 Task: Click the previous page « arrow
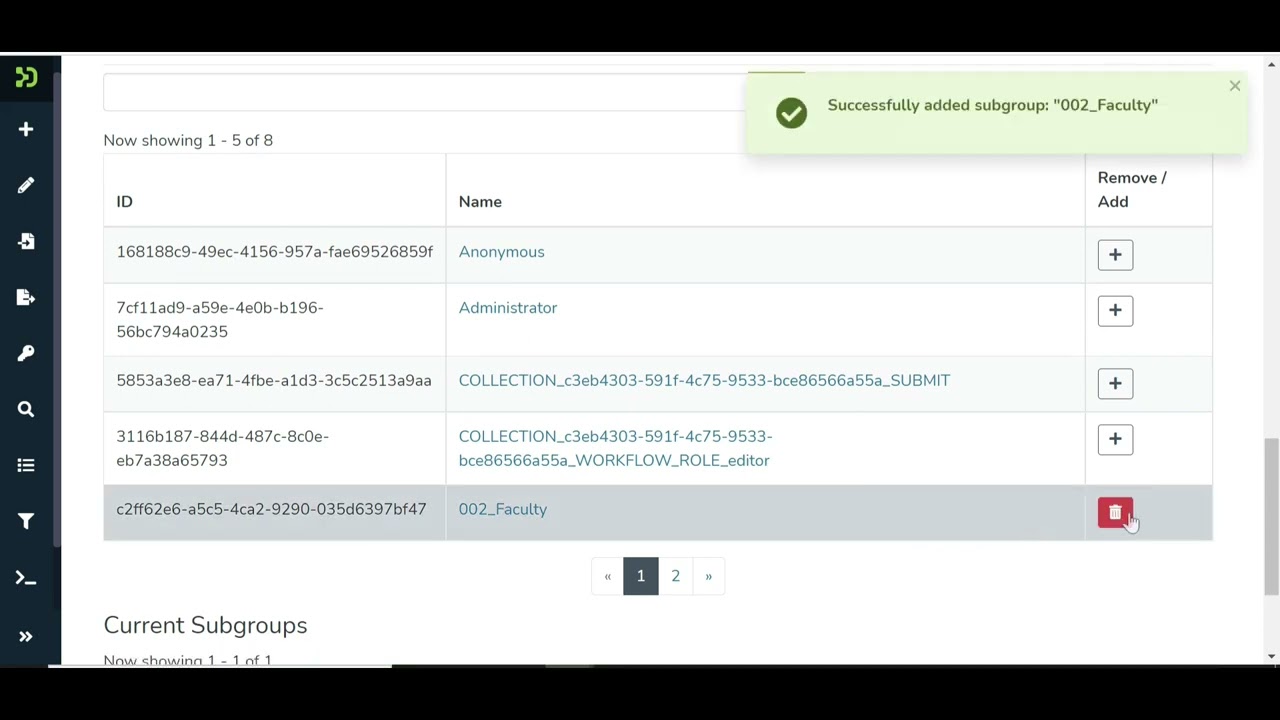pyautogui.click(x=607, y=576)
